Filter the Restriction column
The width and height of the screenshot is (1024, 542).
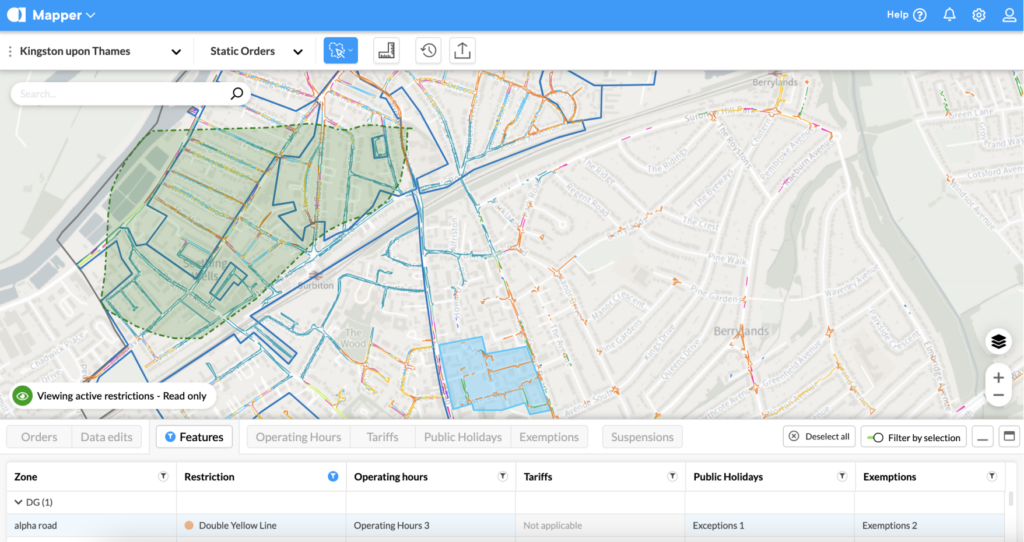(x=333, y=477)
